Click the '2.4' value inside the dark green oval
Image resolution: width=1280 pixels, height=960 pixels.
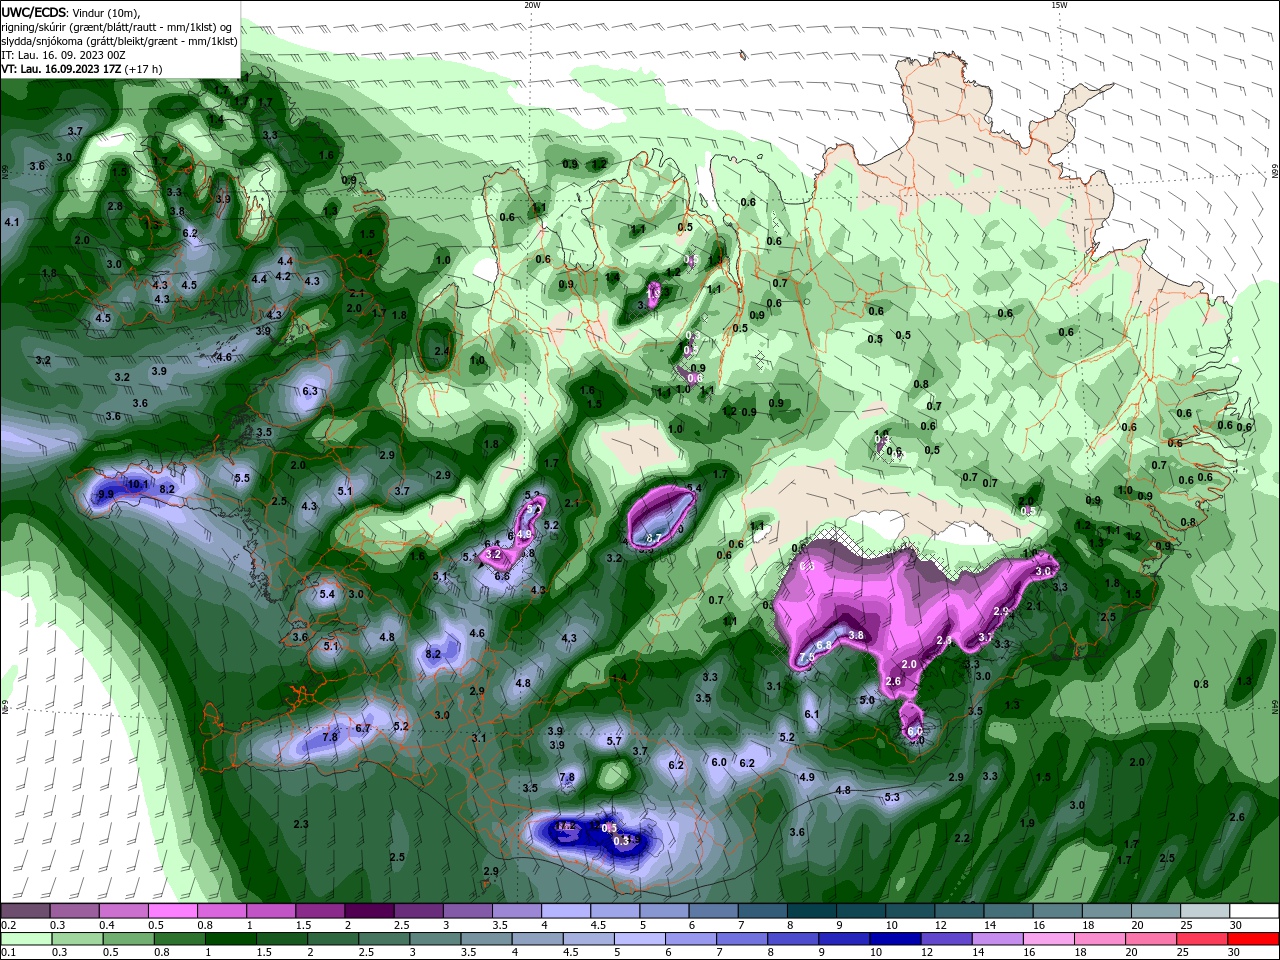[442, 351]
